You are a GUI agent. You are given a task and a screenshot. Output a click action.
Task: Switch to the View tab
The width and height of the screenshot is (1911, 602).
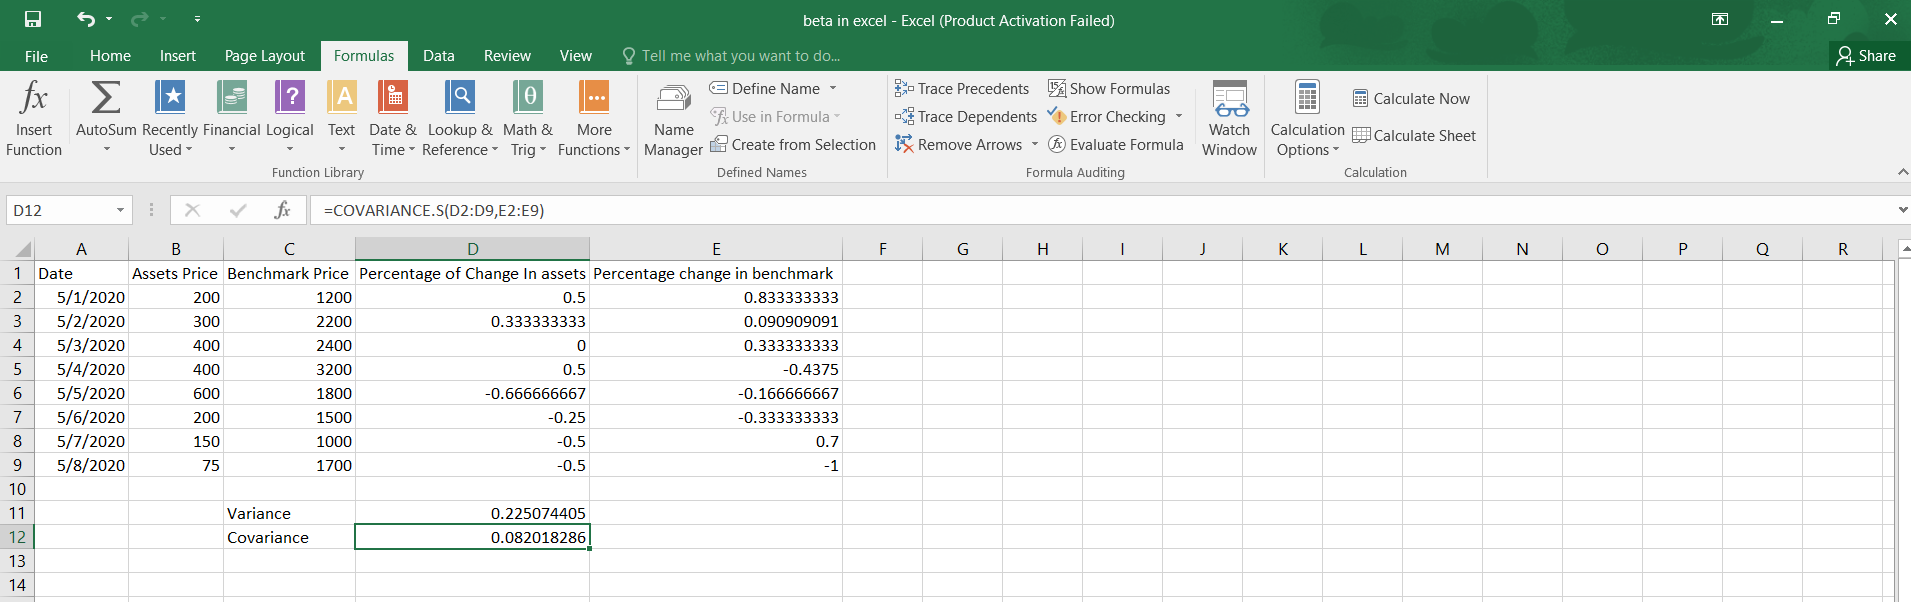pos(575,56)
